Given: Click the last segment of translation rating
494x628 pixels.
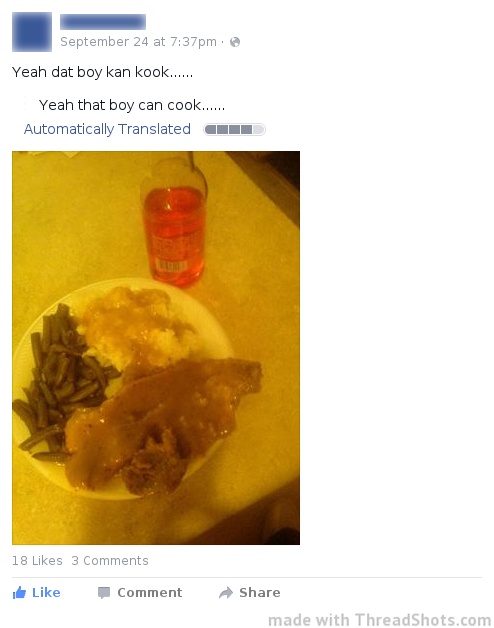Looking at the screenshot, I should tap(258, 129).
